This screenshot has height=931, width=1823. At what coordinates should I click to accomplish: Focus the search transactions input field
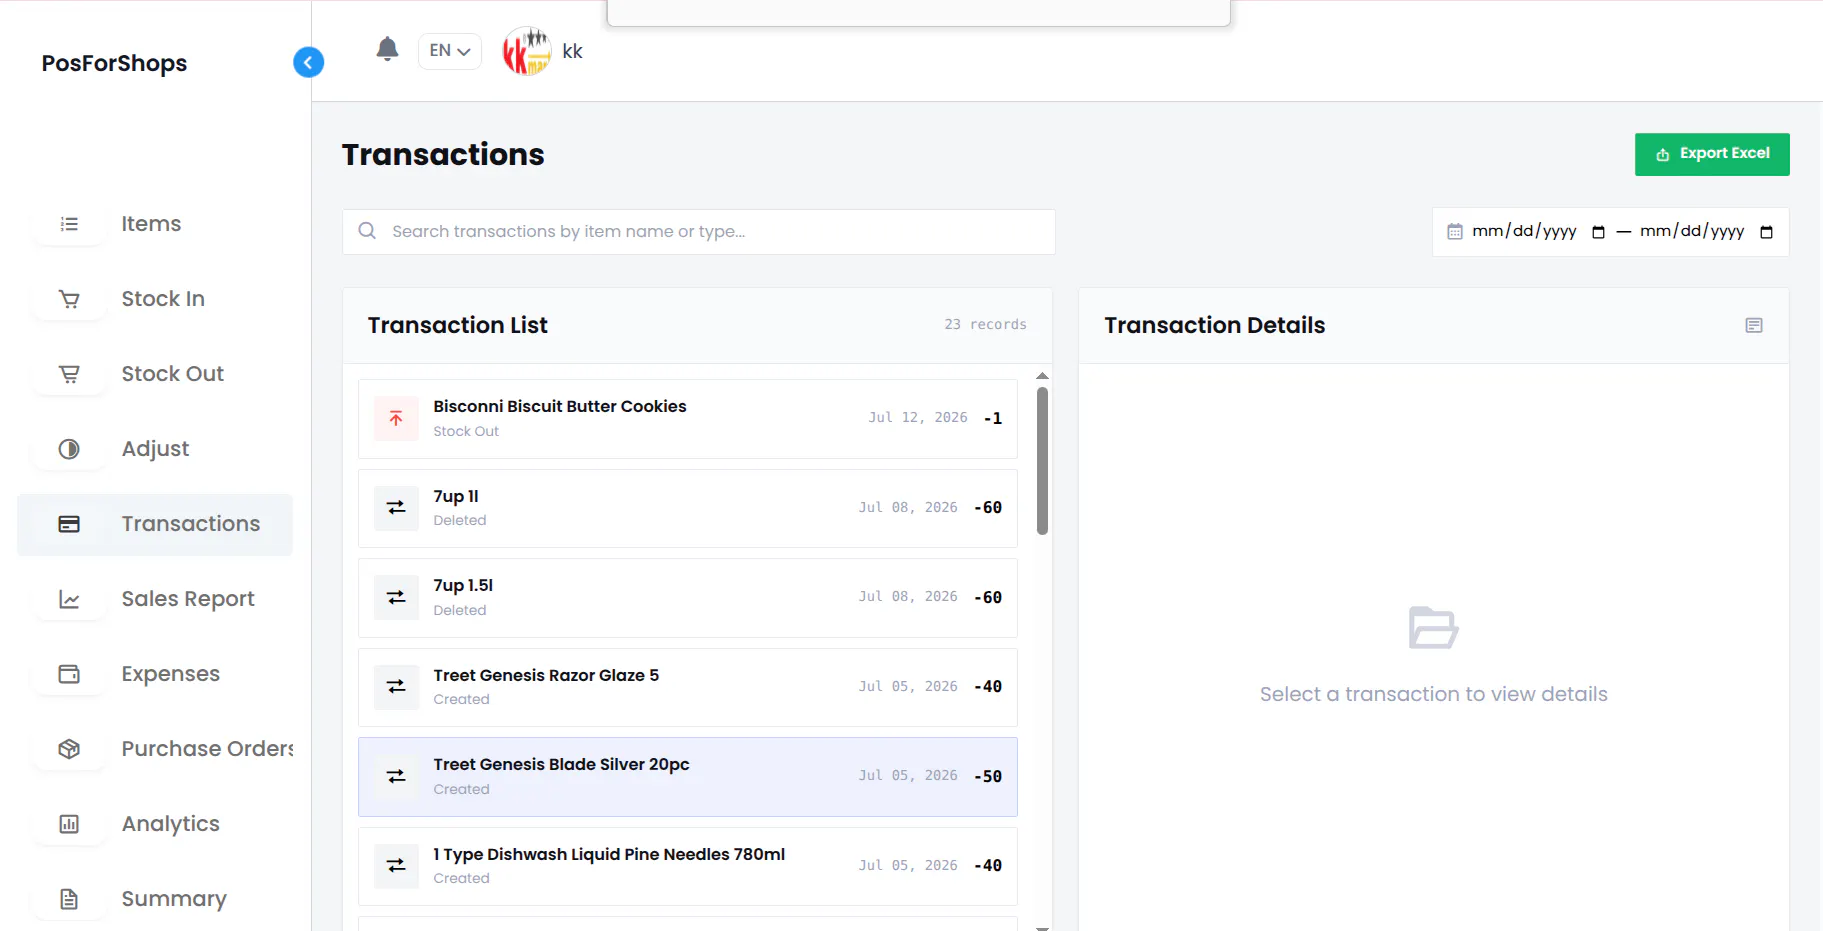698,232
